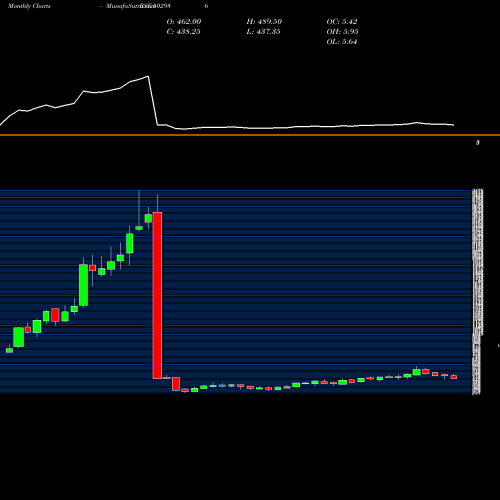Click the last red candle of the chart
The height and width of the screenshot is (500, 500).
pos(454,377)
